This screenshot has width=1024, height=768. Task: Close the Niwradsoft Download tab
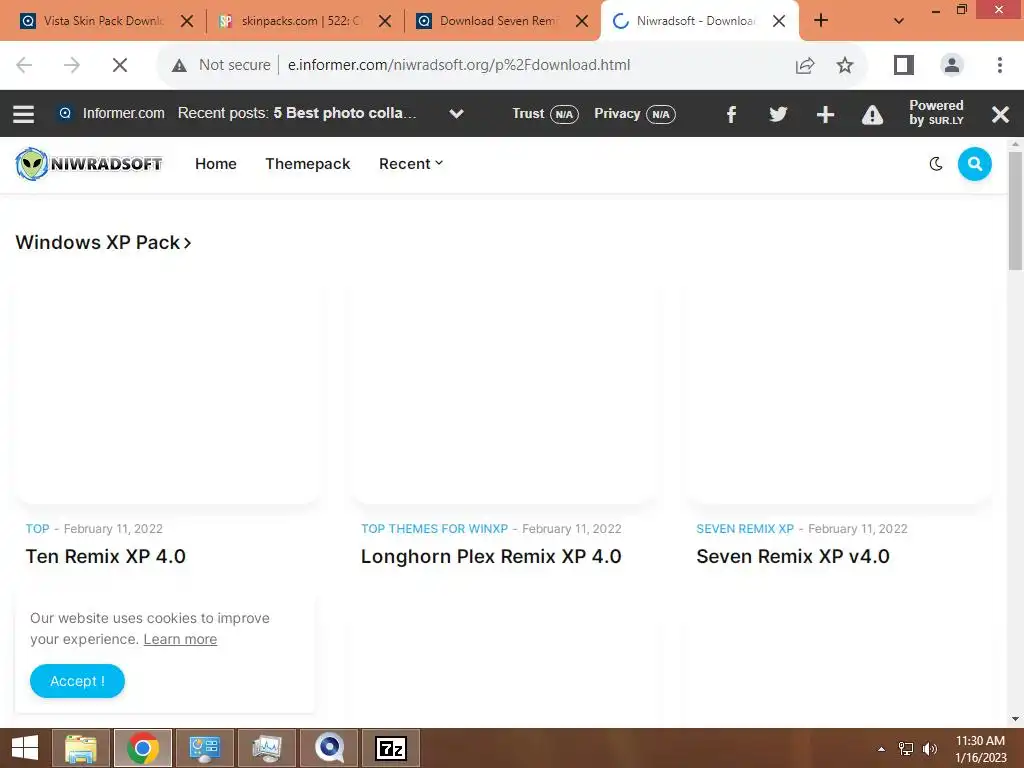778,21
